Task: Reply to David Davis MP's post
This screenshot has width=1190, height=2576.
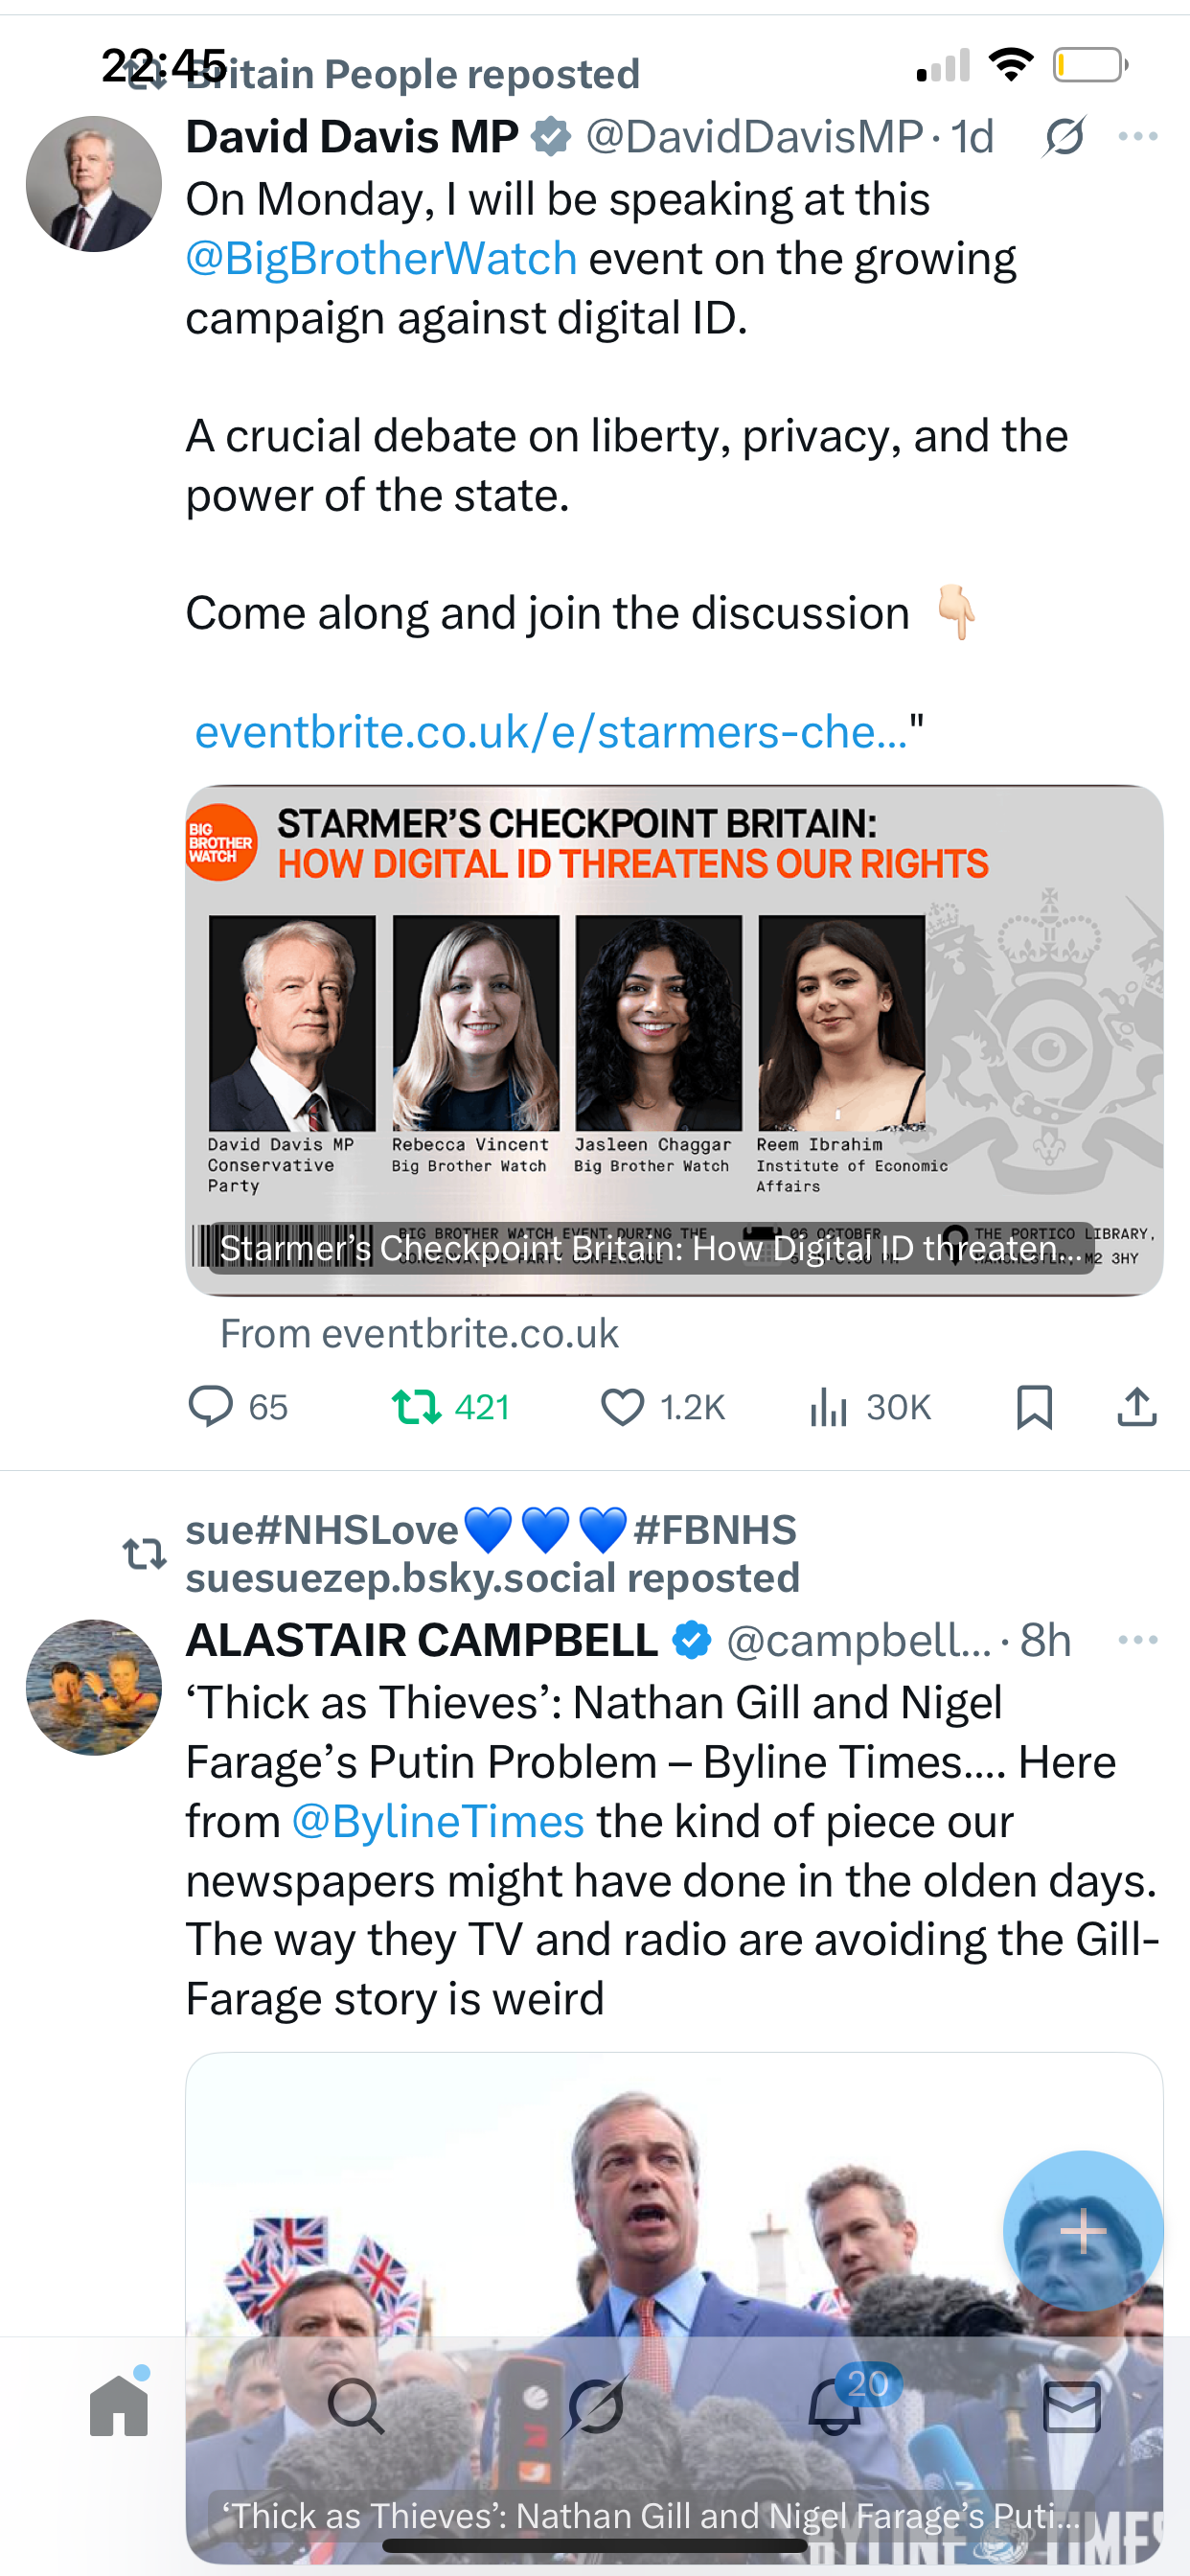Action: pos(211,1407)
